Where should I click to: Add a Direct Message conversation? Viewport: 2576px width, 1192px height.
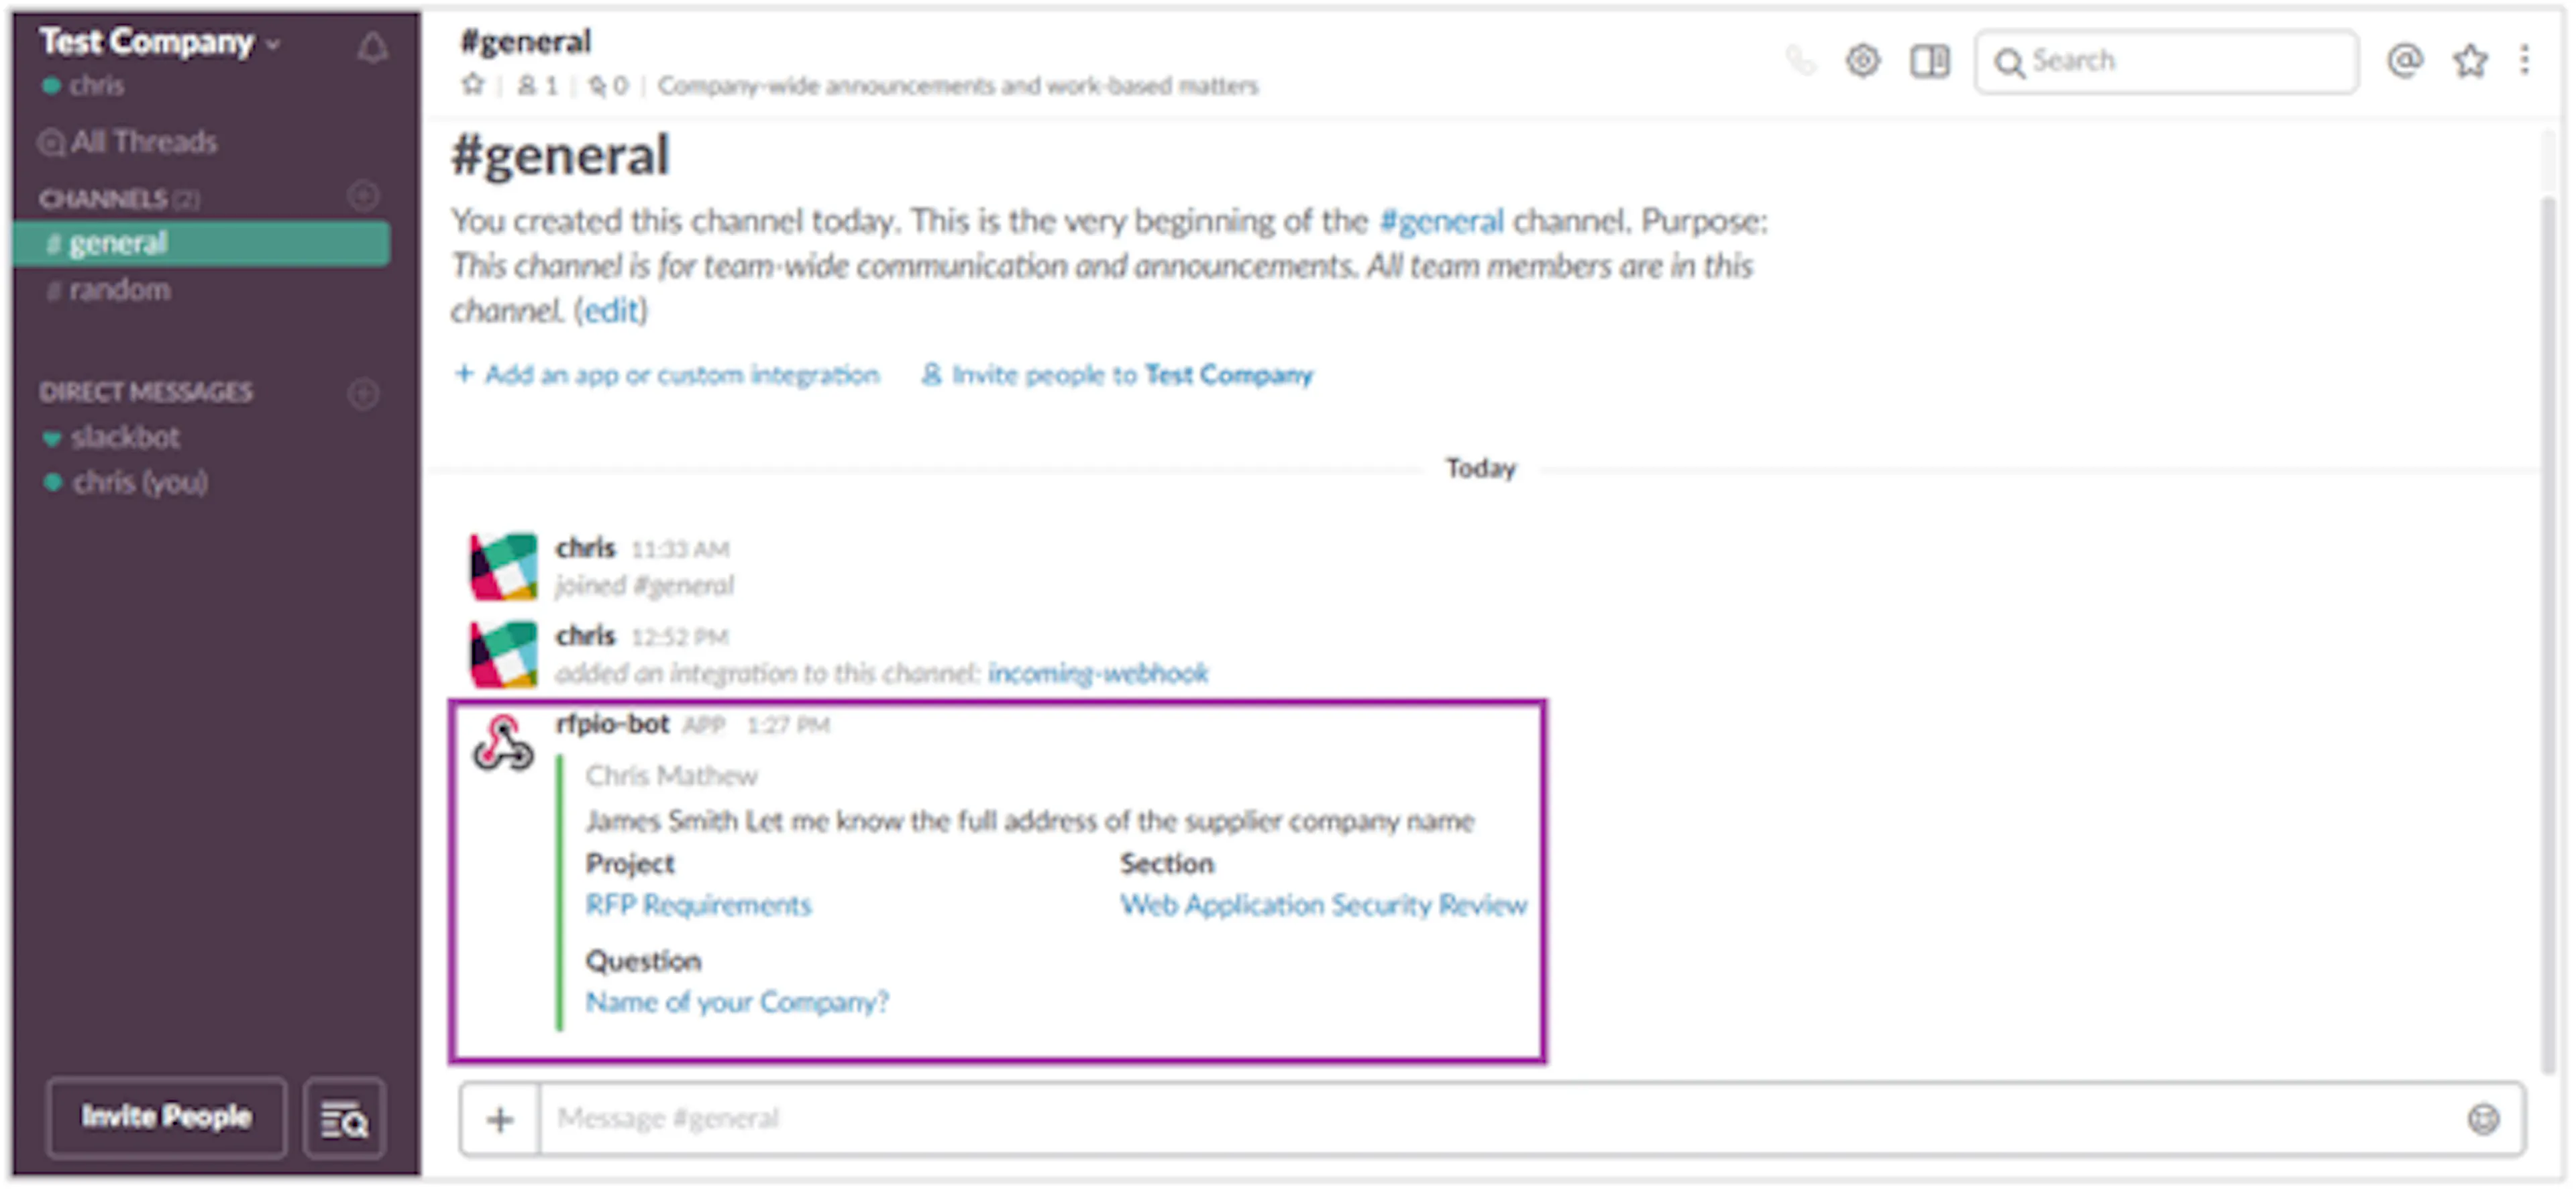(363, 393)
